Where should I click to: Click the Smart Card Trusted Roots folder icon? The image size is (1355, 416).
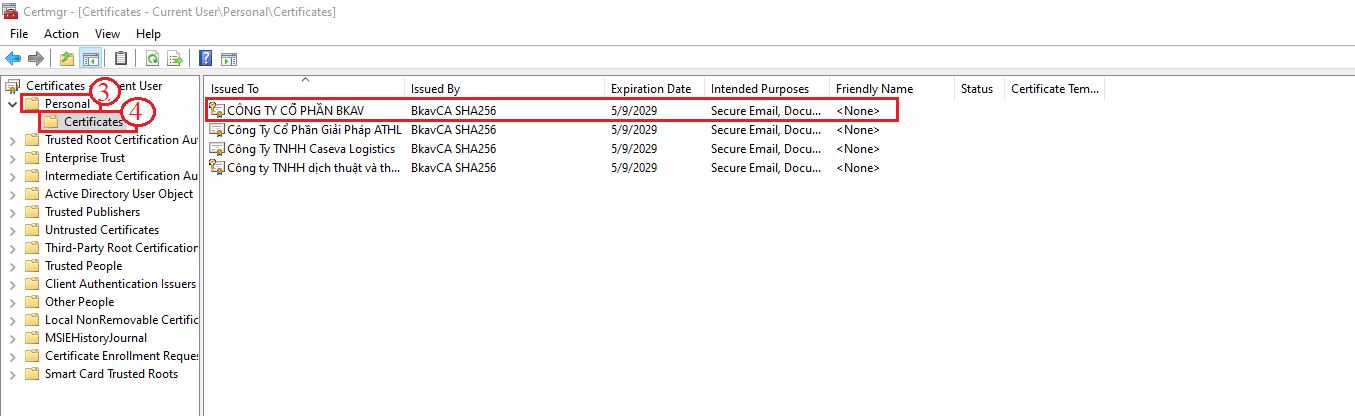pyautogui.click(x=32, y=374)
